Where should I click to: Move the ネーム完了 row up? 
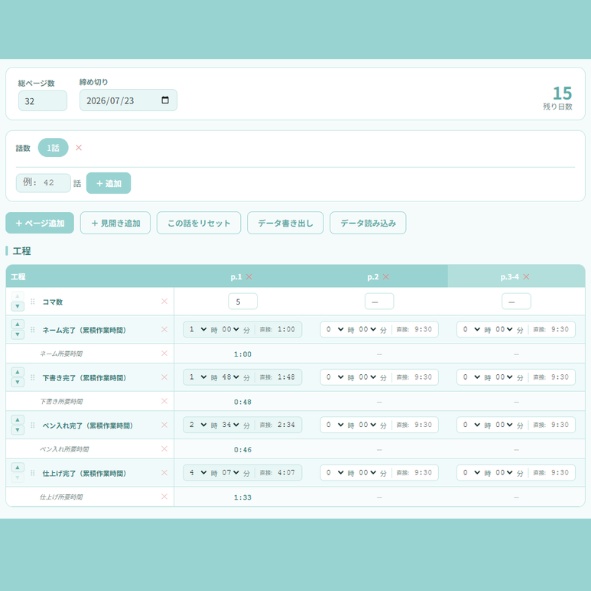click(17, 324)
